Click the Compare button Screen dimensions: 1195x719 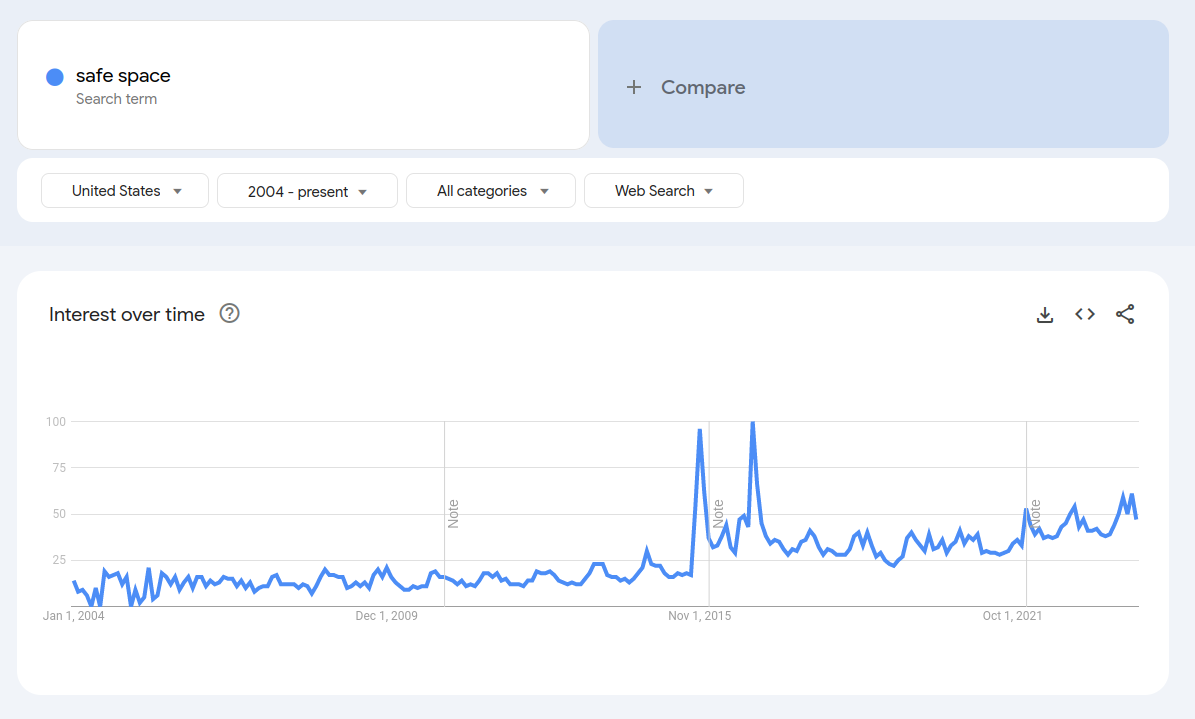coord(883,85)
